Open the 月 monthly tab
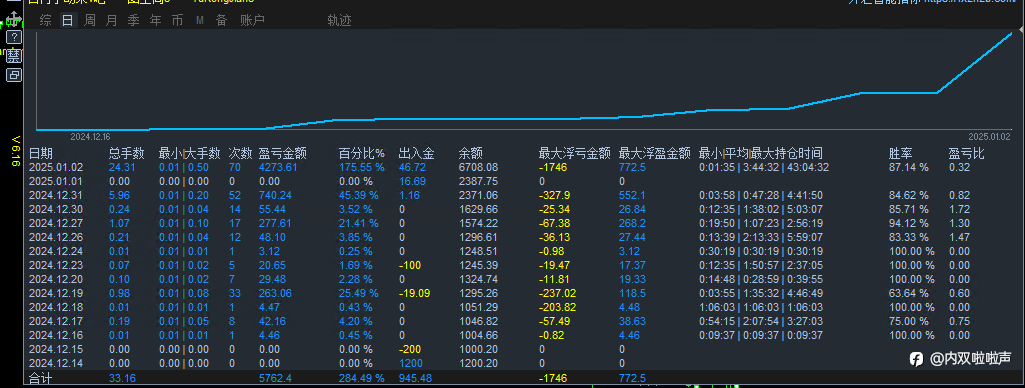The height and width of the screenshot is (388, 1025). point(111,20)
